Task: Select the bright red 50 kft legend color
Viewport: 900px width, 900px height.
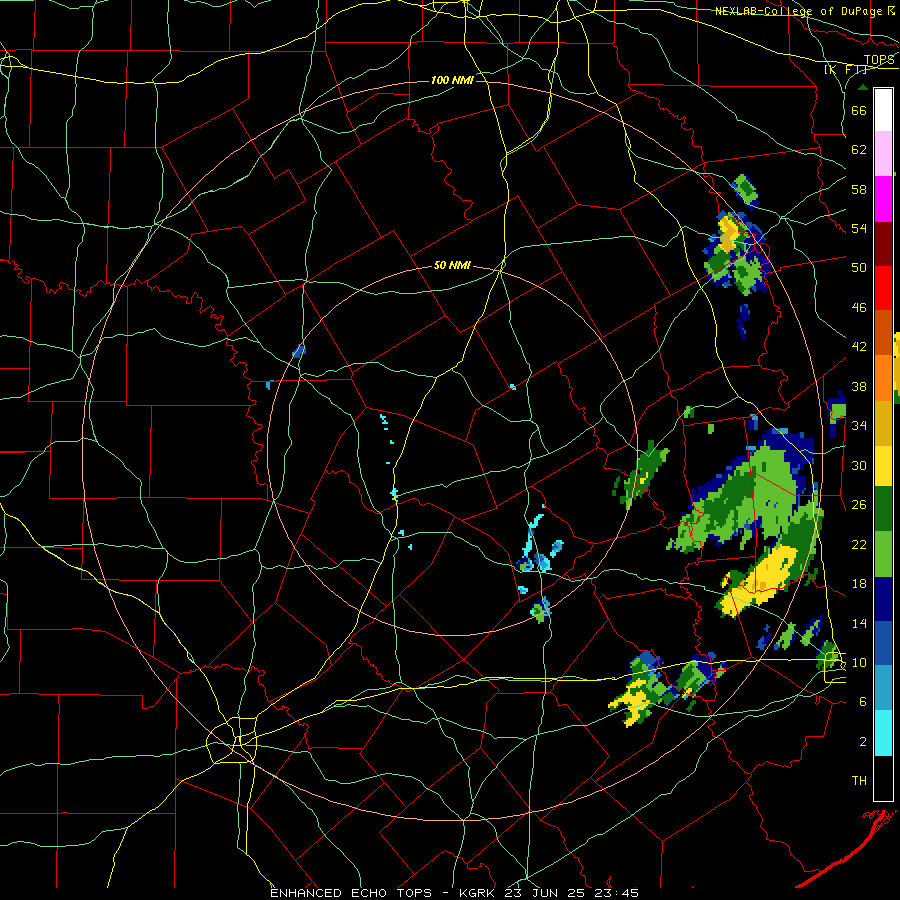Action: pos(883,288)
